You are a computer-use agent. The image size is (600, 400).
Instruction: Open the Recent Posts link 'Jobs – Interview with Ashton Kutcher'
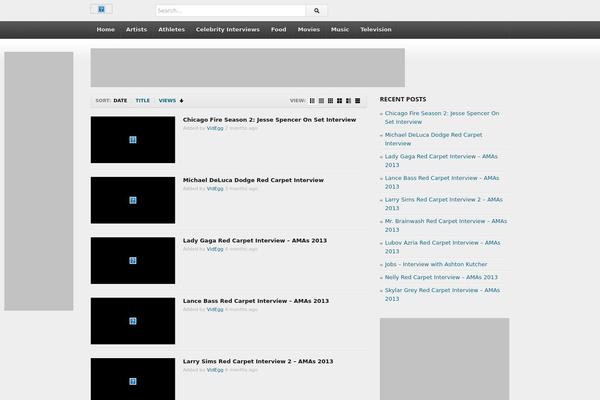click(436, 264)
